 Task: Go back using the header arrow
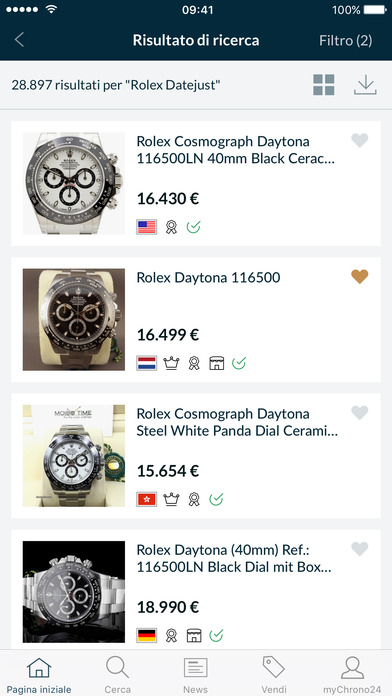tap(19, 40)
